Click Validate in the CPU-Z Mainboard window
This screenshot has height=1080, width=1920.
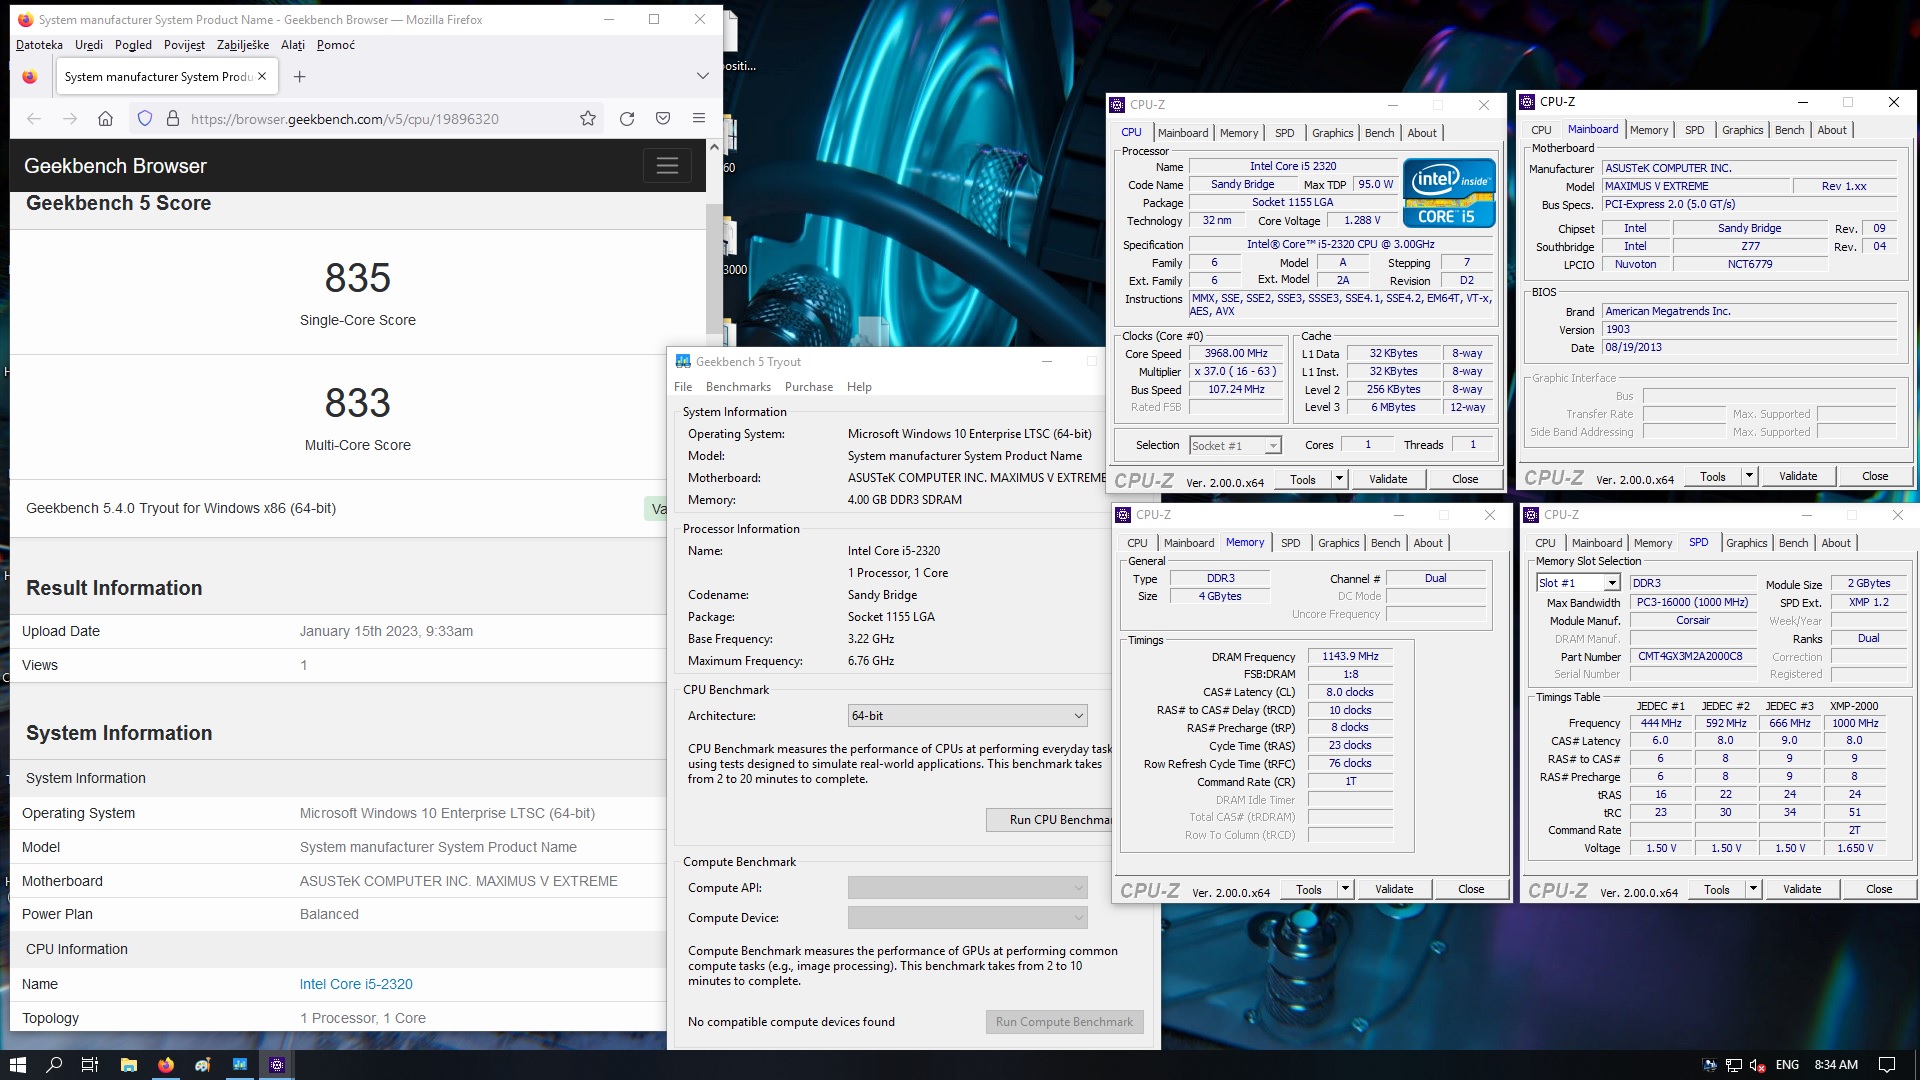coord(1798,476)
